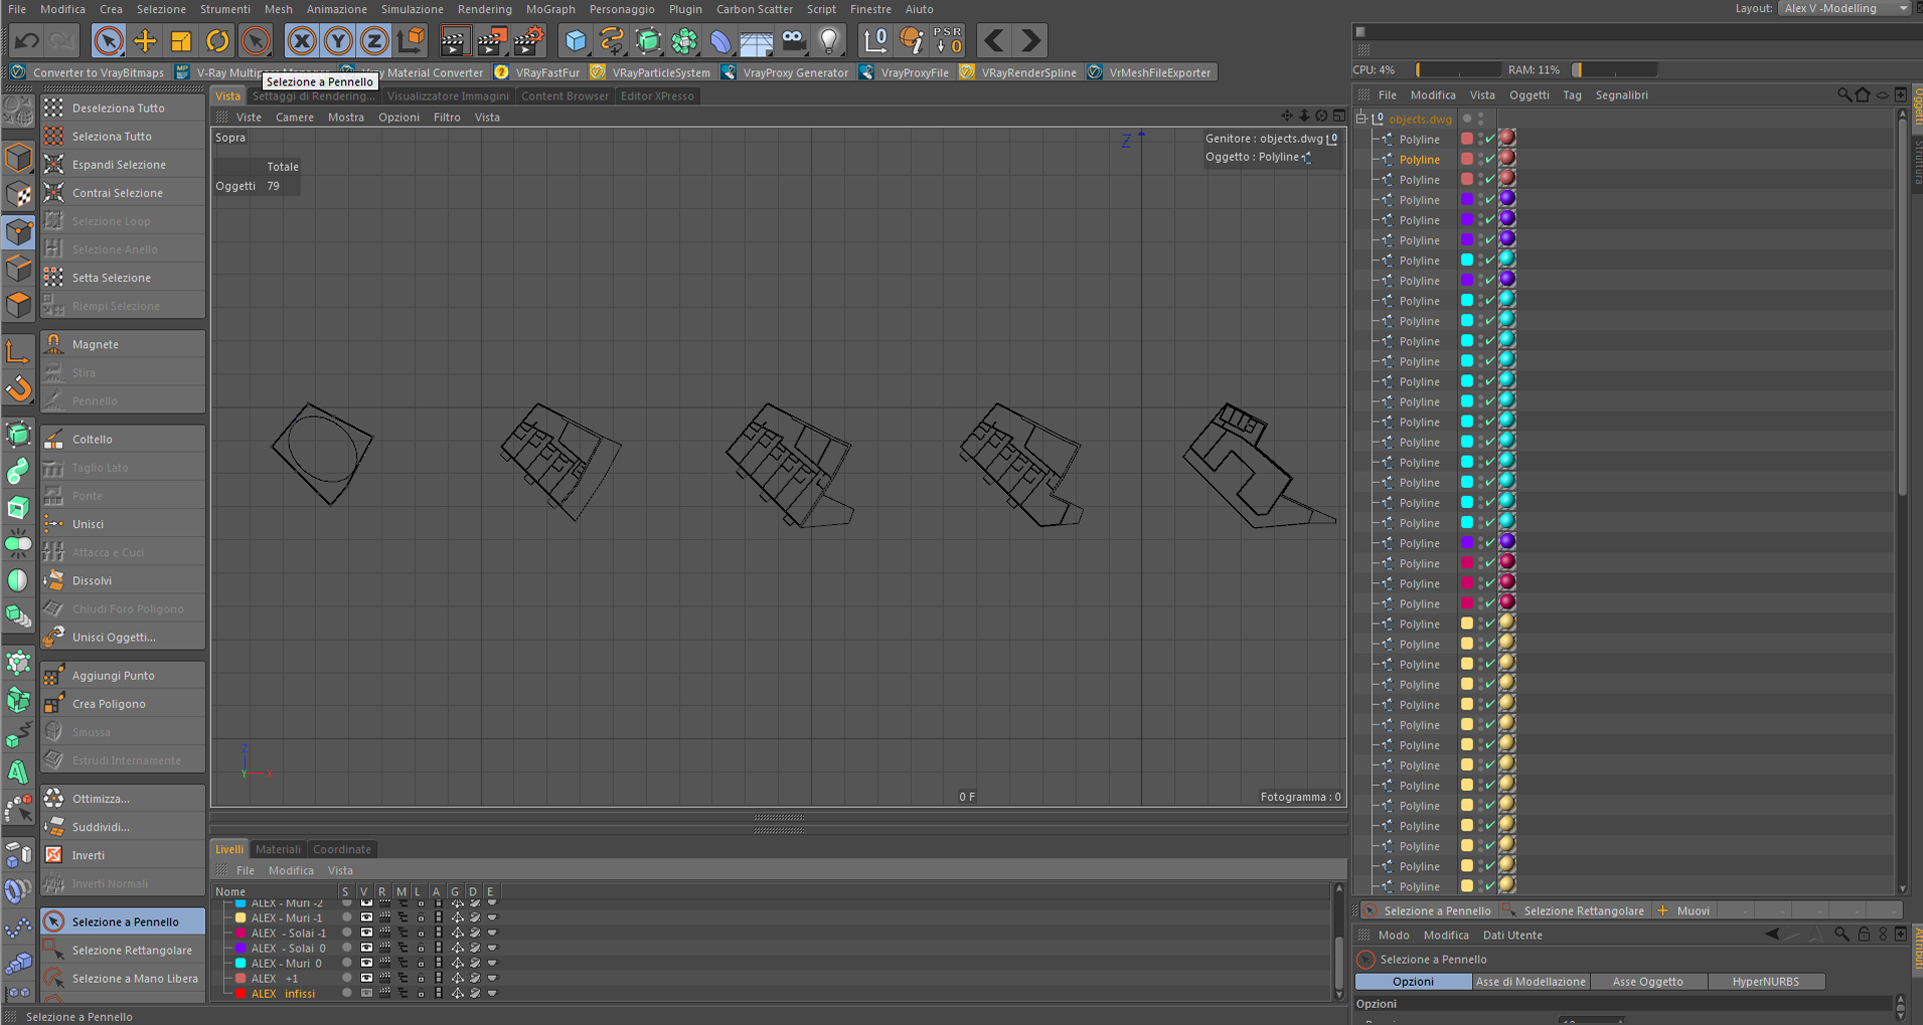
Task: Click Seleziona Tutto button
Action: pos(111,136)
